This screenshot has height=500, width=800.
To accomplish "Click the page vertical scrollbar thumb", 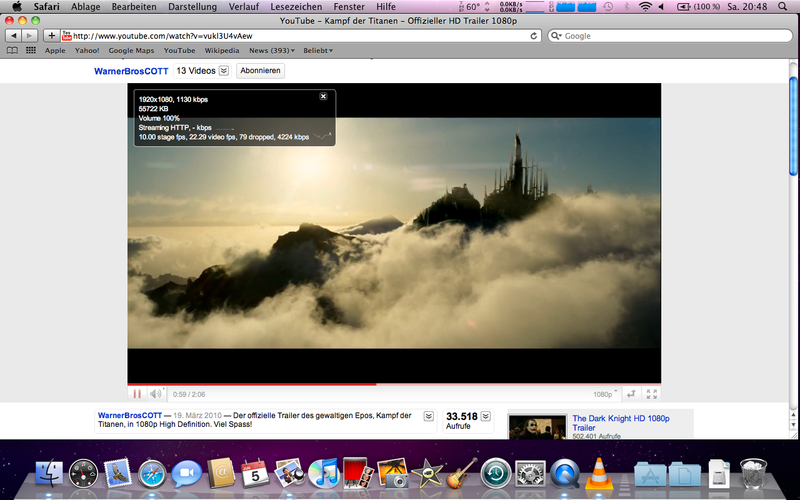I will [793, 127].
